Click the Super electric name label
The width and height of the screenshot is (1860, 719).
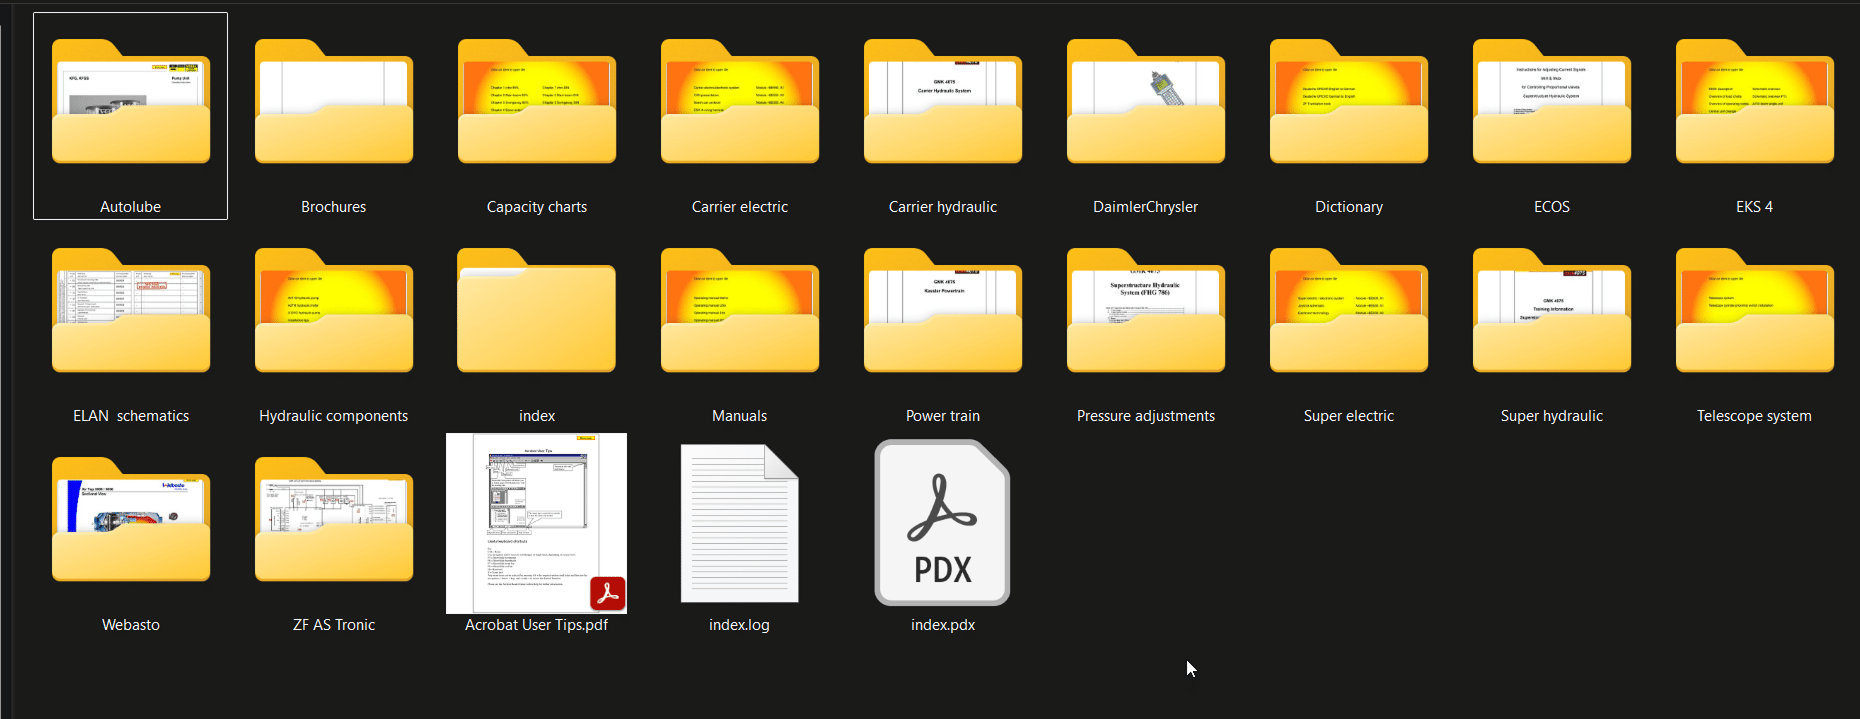click(x=1349, y=416)
